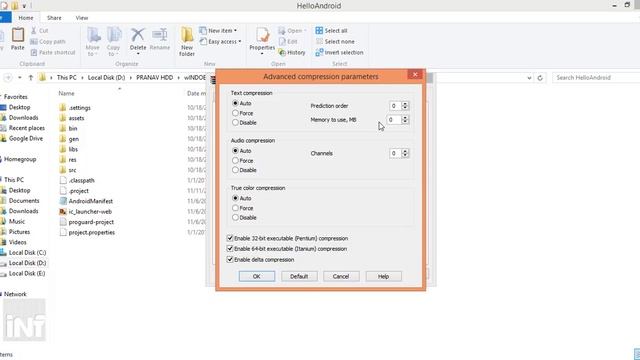640x360 pixels.
Task: Click the Up arrow navigation button
Action: (x=31, y=78)
